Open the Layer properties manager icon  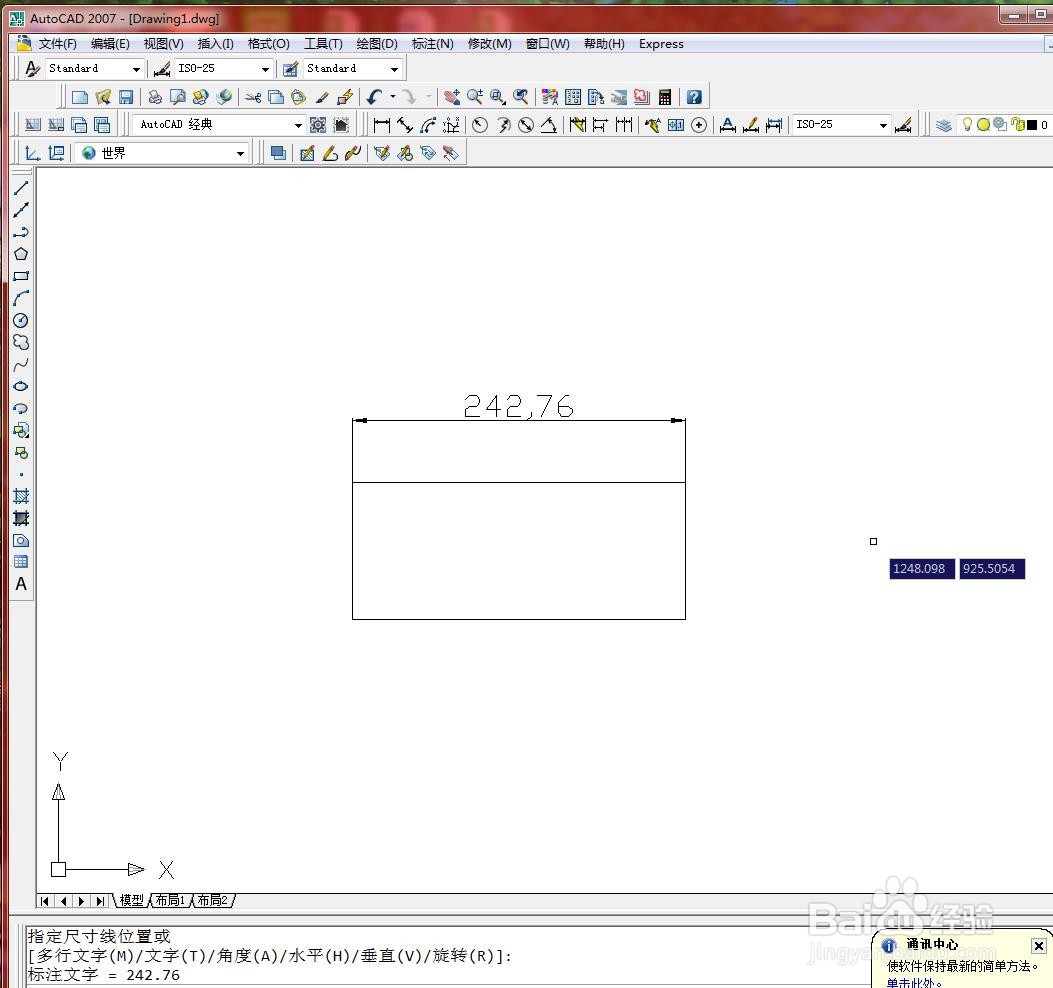pos(944,125)
